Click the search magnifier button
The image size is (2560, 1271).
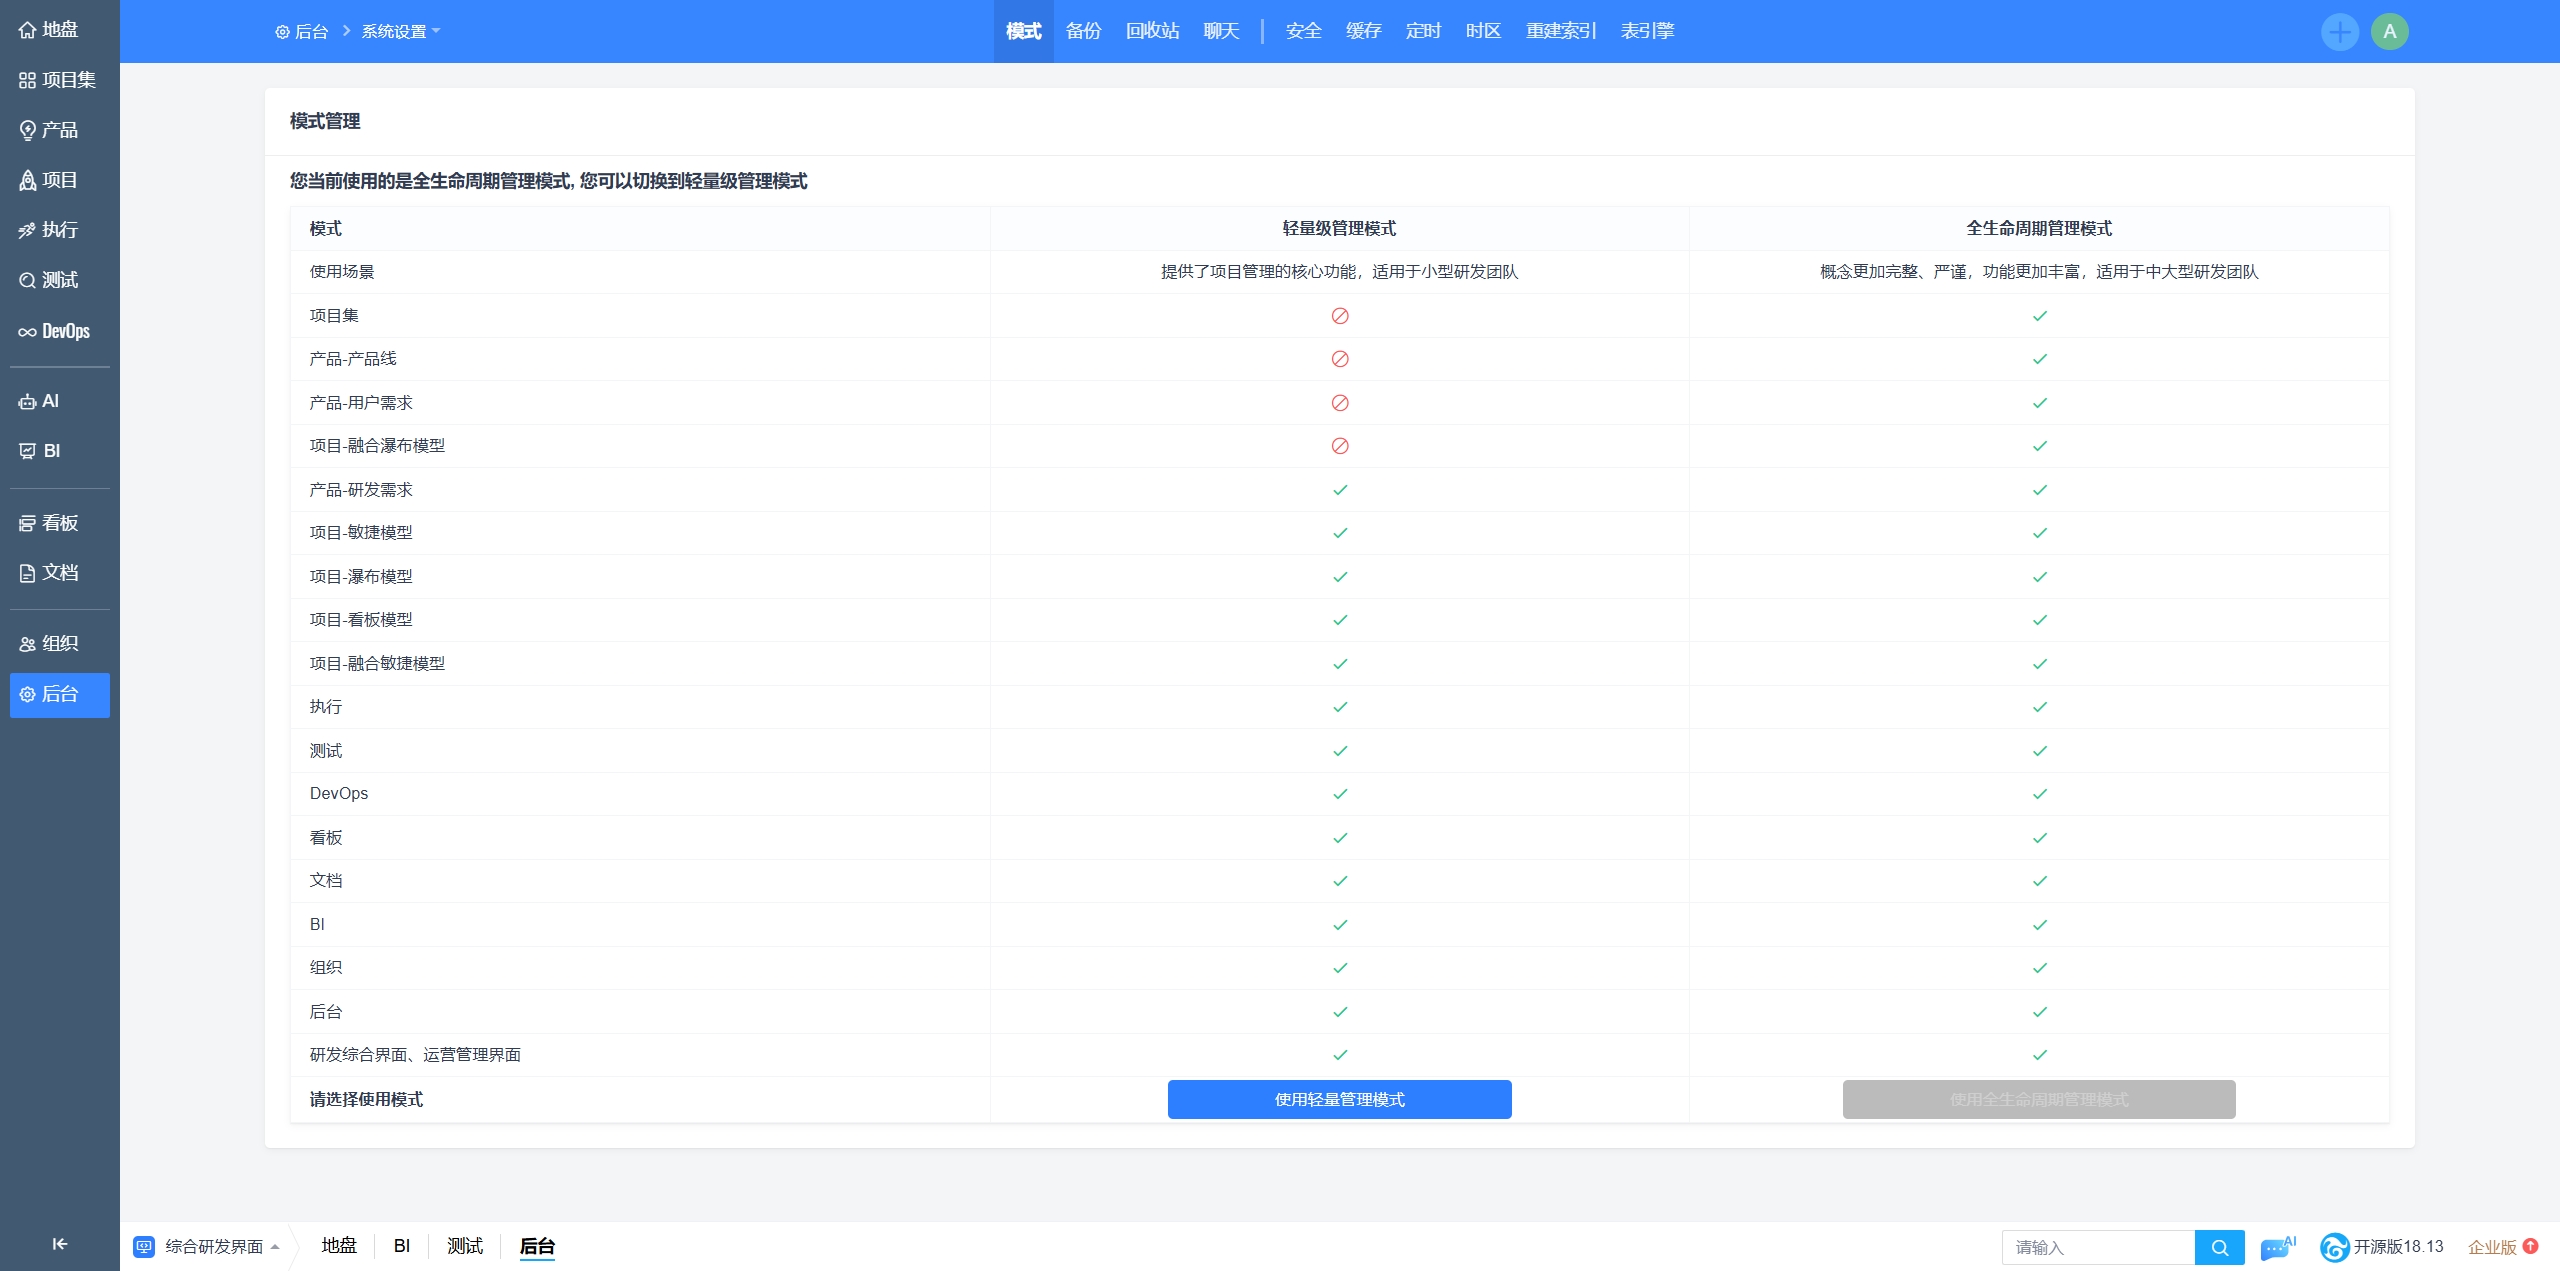tap(2219, 1247)
